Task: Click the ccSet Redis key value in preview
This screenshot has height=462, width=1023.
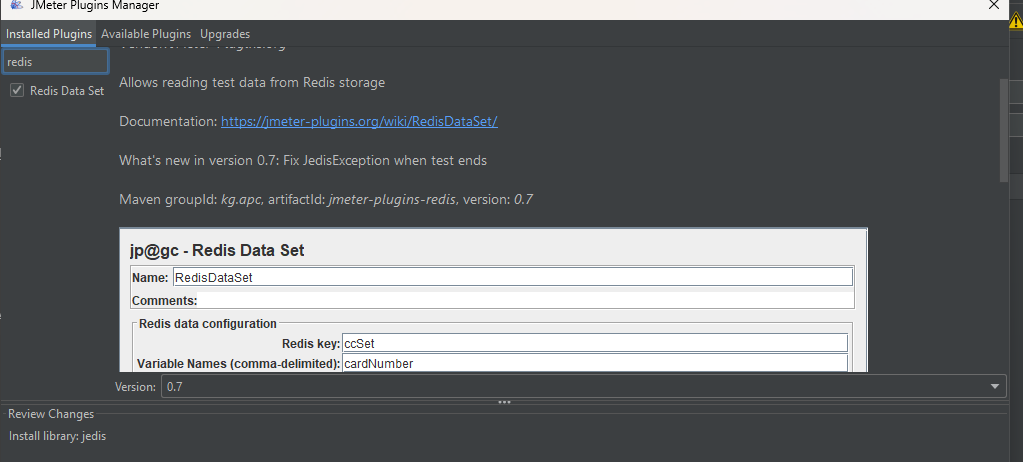Action: click(595, 343)
